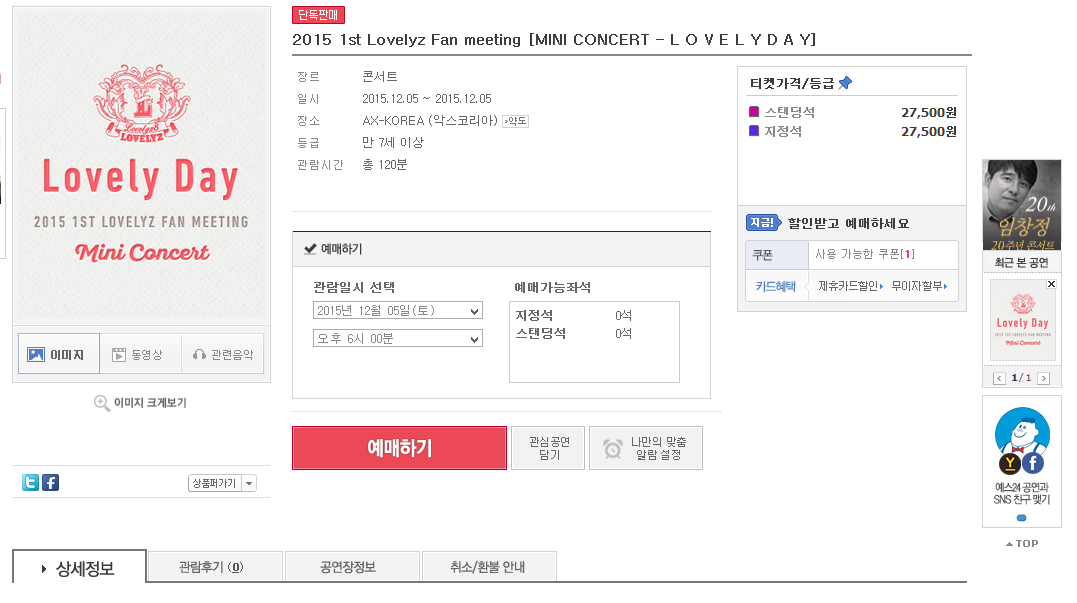
Task: Open the 2015년 12월 05일 date dropdown
Action: click(x=397, y=310)
